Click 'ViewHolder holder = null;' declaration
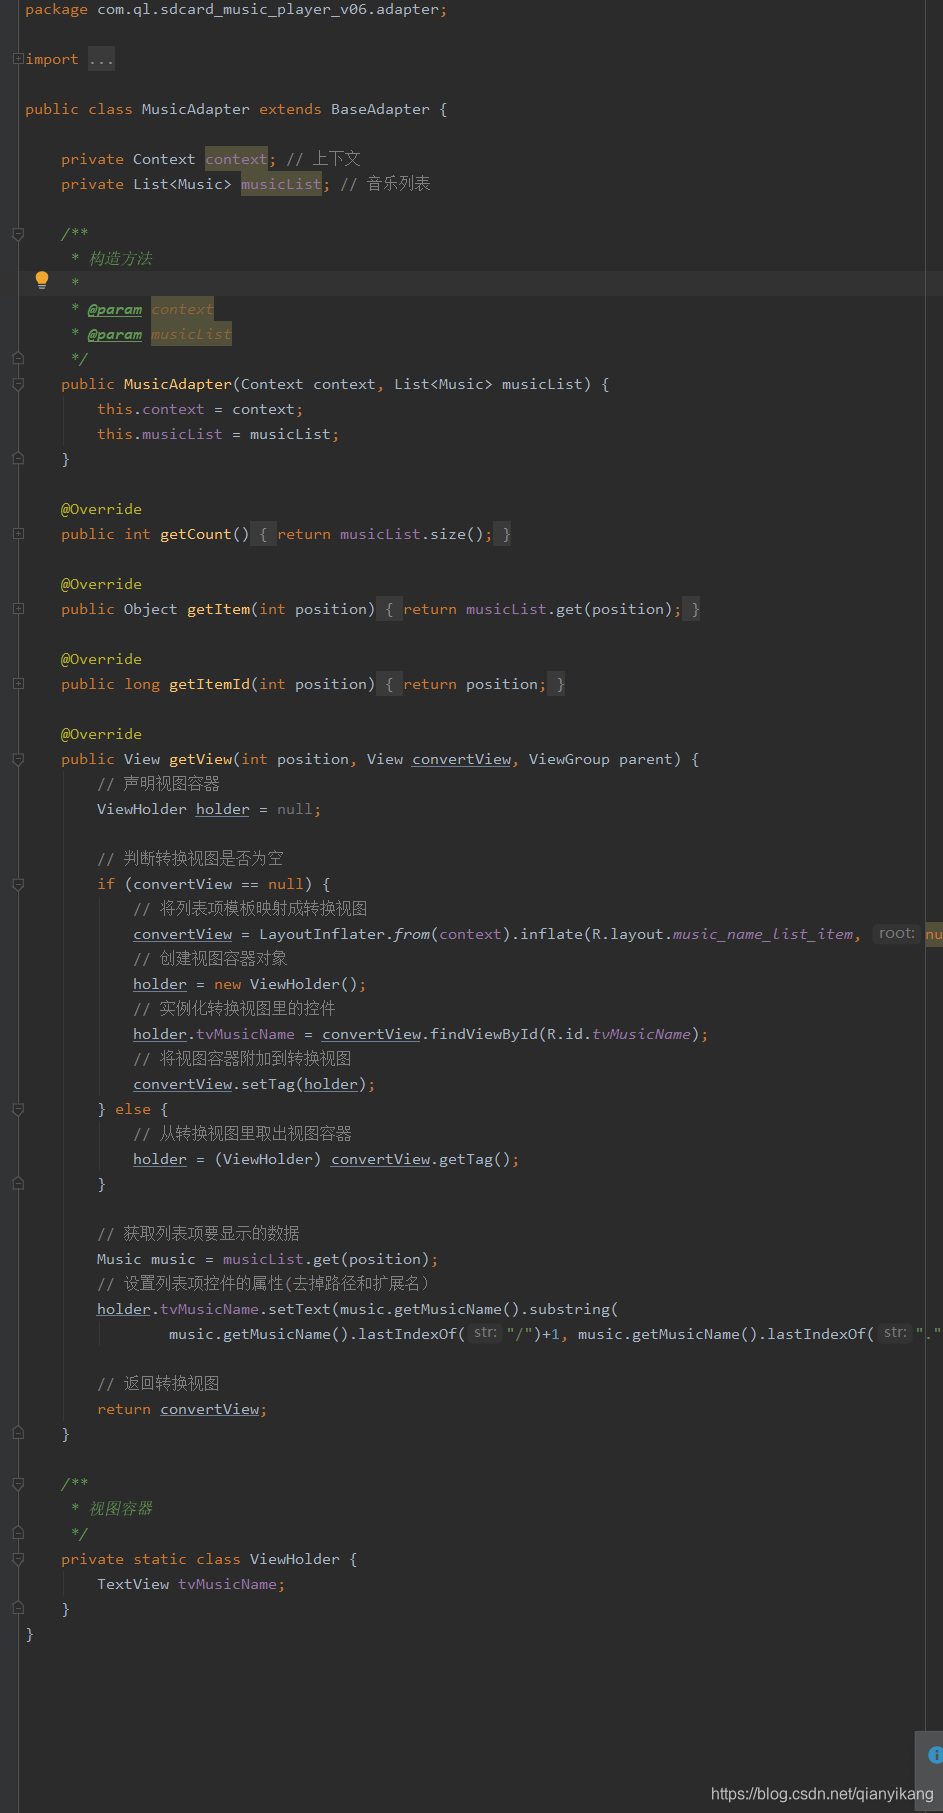The image size is (943, 1813). pos(209,809)
